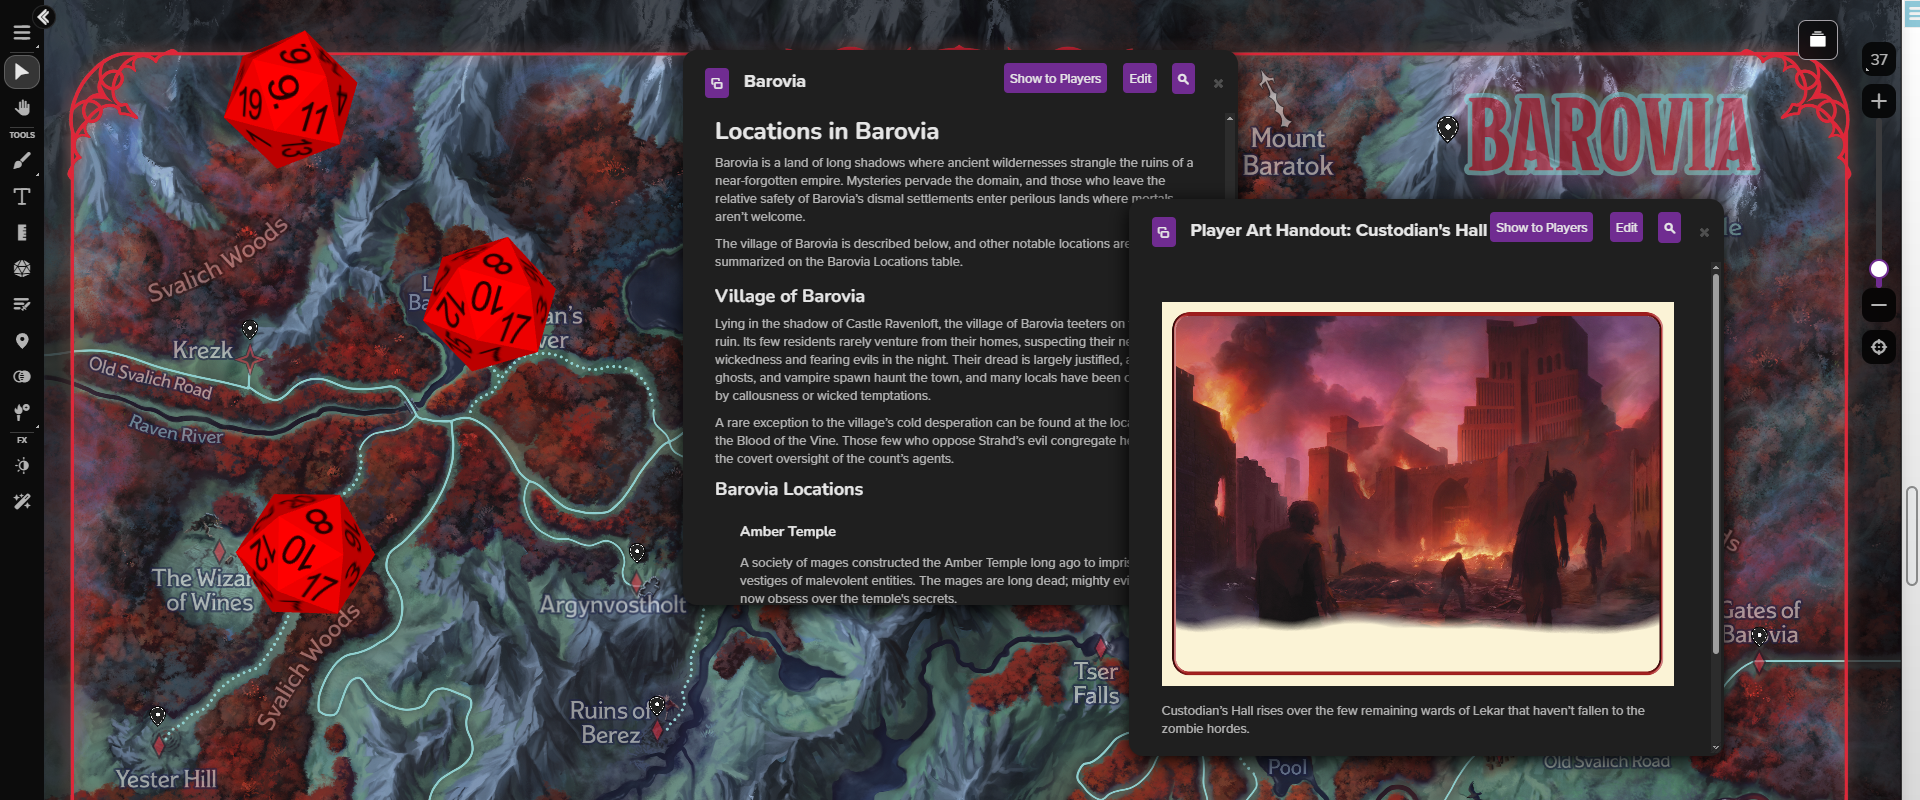Screen dimensions: 1920x800
Task: Select the Place Pin tool
Action: pyautogui.click(x=21, y=341)
